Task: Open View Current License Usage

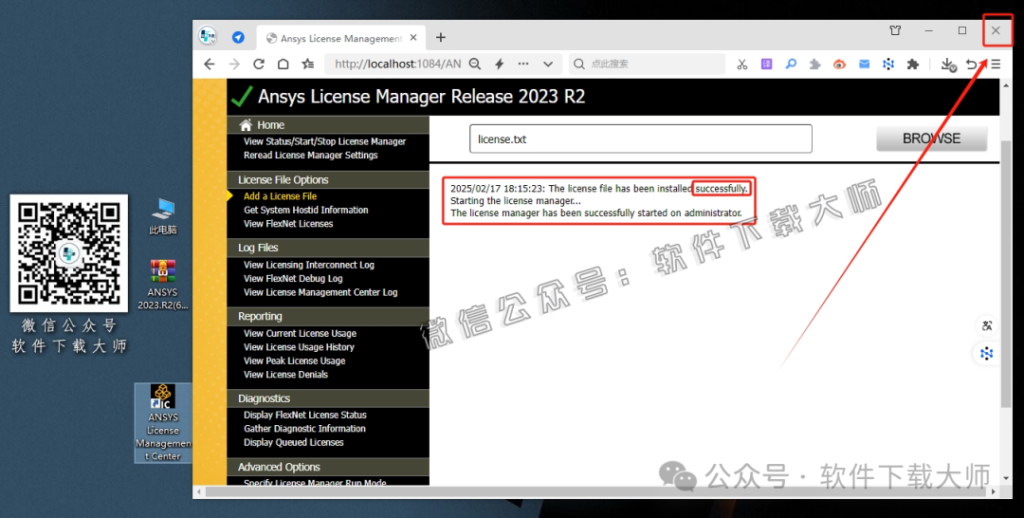Action: pos(300,333)
